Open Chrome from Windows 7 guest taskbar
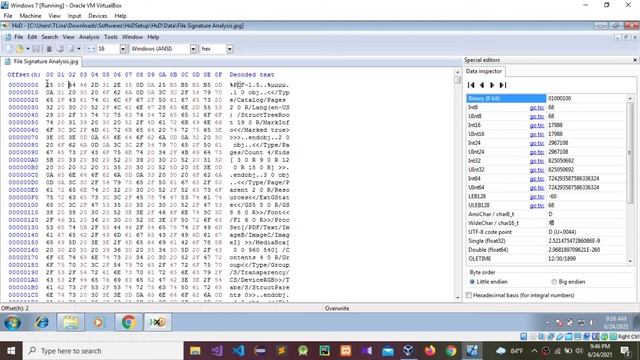 pos(129,322)
